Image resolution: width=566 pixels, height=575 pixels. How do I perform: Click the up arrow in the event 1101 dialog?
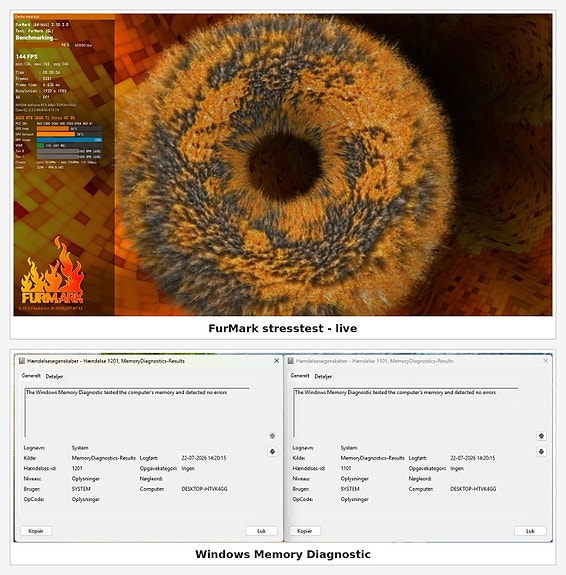coord(541,436)
